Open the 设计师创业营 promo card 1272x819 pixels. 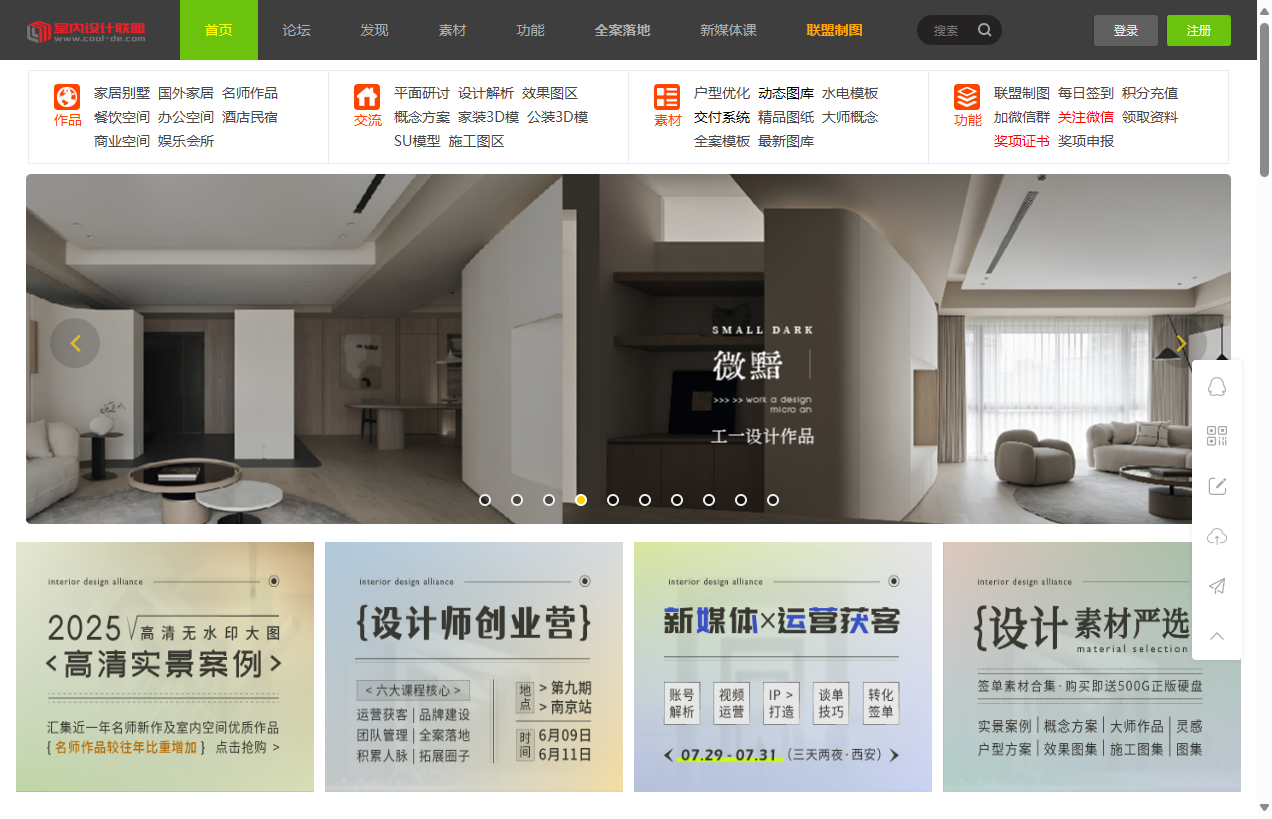tap(474, 667)
